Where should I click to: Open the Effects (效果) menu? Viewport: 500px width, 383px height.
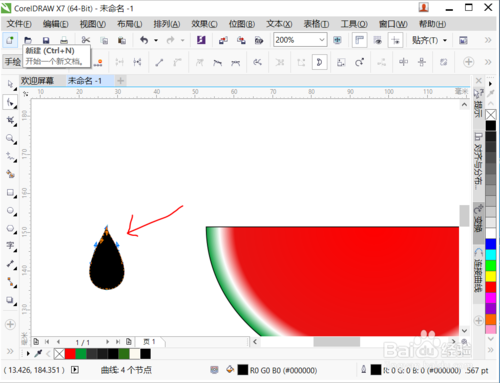[204, 24]
